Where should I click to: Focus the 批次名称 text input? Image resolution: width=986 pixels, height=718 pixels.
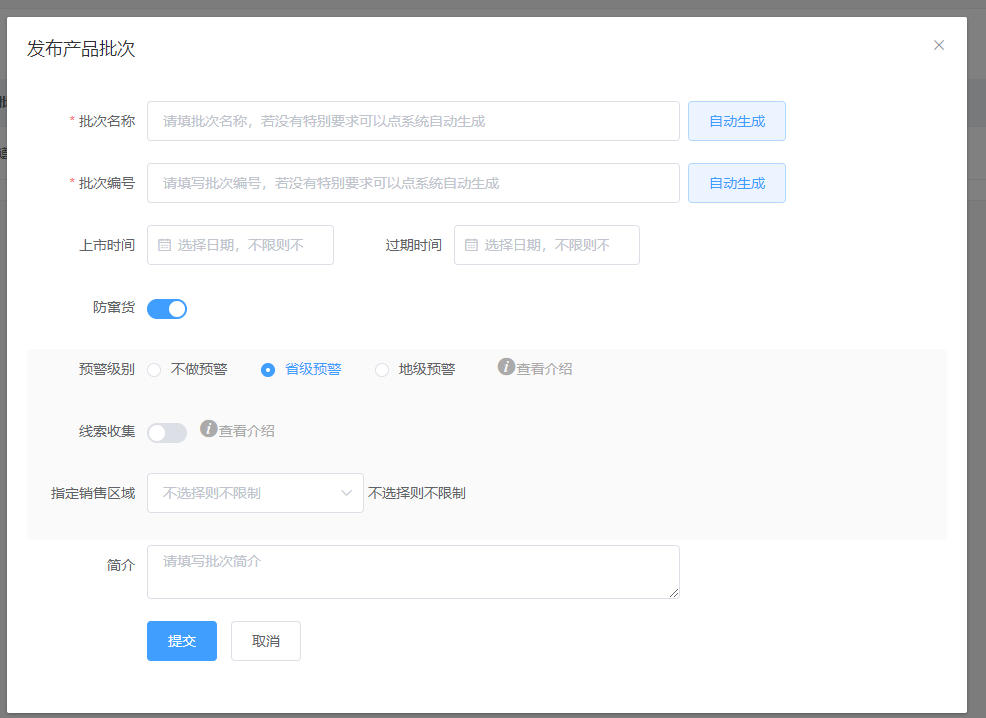click(413, 121)
